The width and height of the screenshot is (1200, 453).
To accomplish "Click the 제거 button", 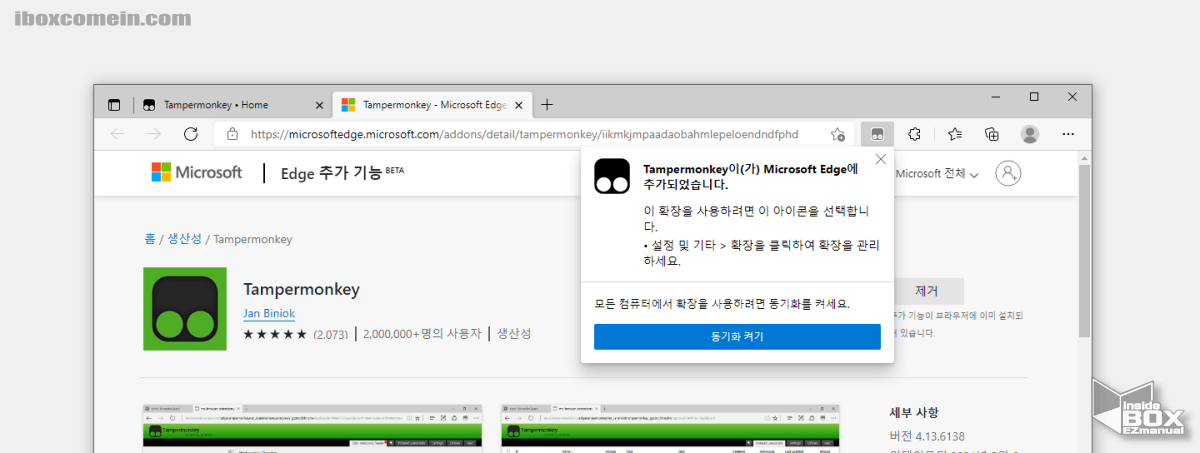I will click(x=926, y=291).
